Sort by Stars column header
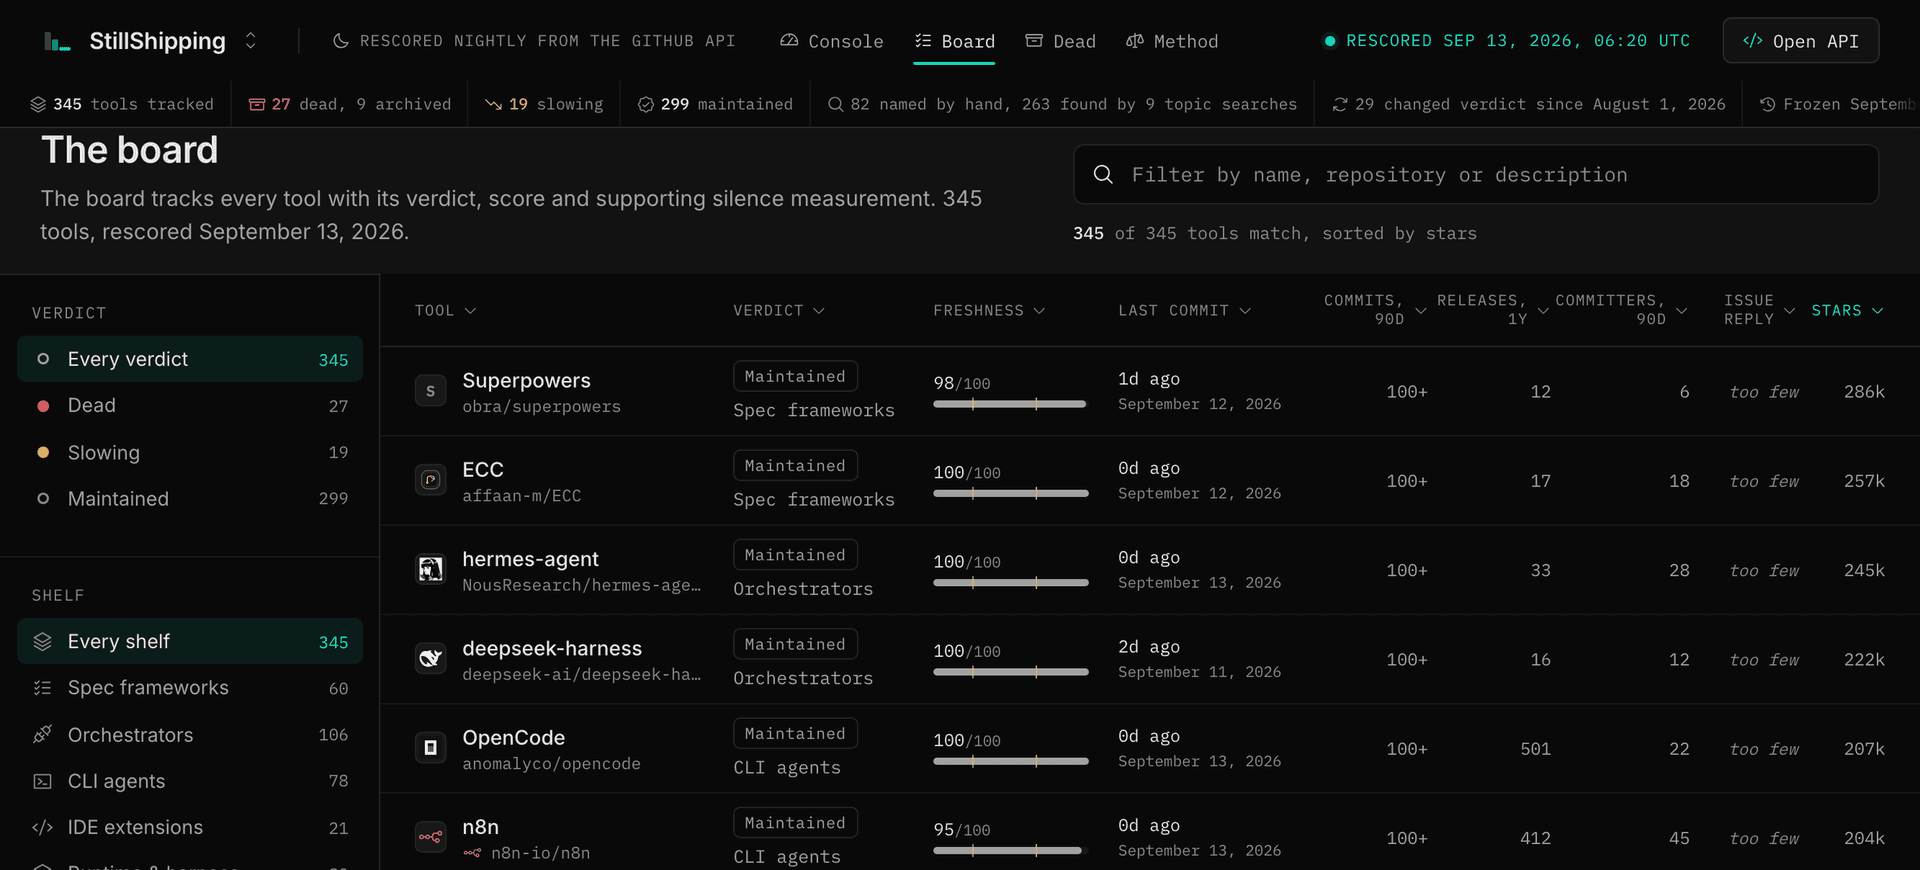This screenshot has width=1920, height=870. pos(1848,311)
